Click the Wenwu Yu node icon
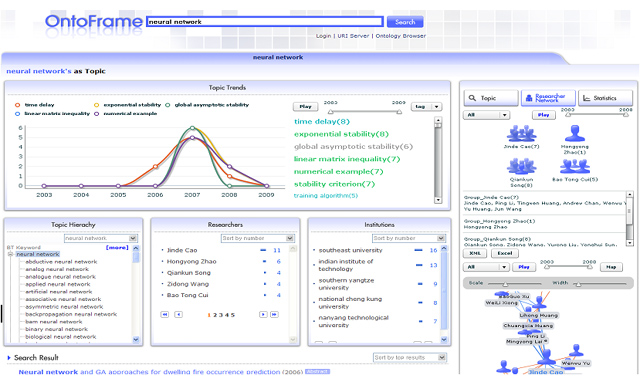This screenshot has height=392, width=640. click(x=576, y=350)
